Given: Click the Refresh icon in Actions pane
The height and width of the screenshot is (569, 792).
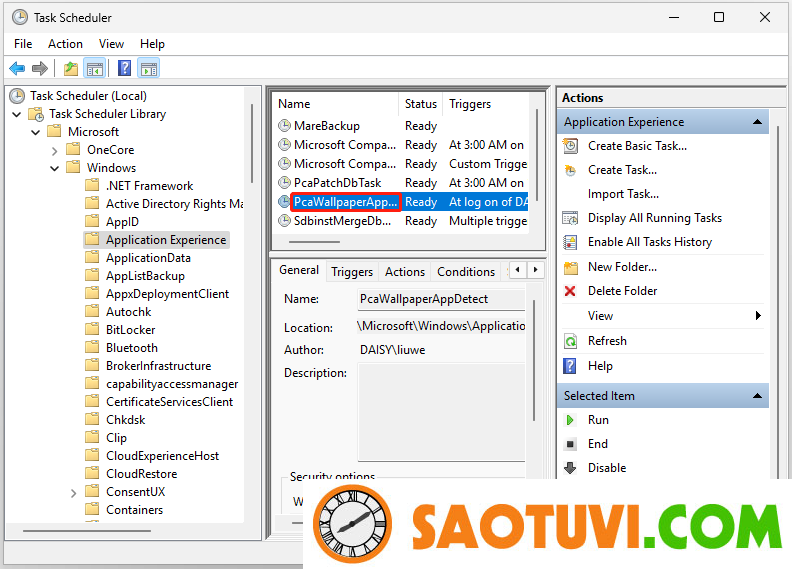Looking at the screenshot, I should [570, 341].
